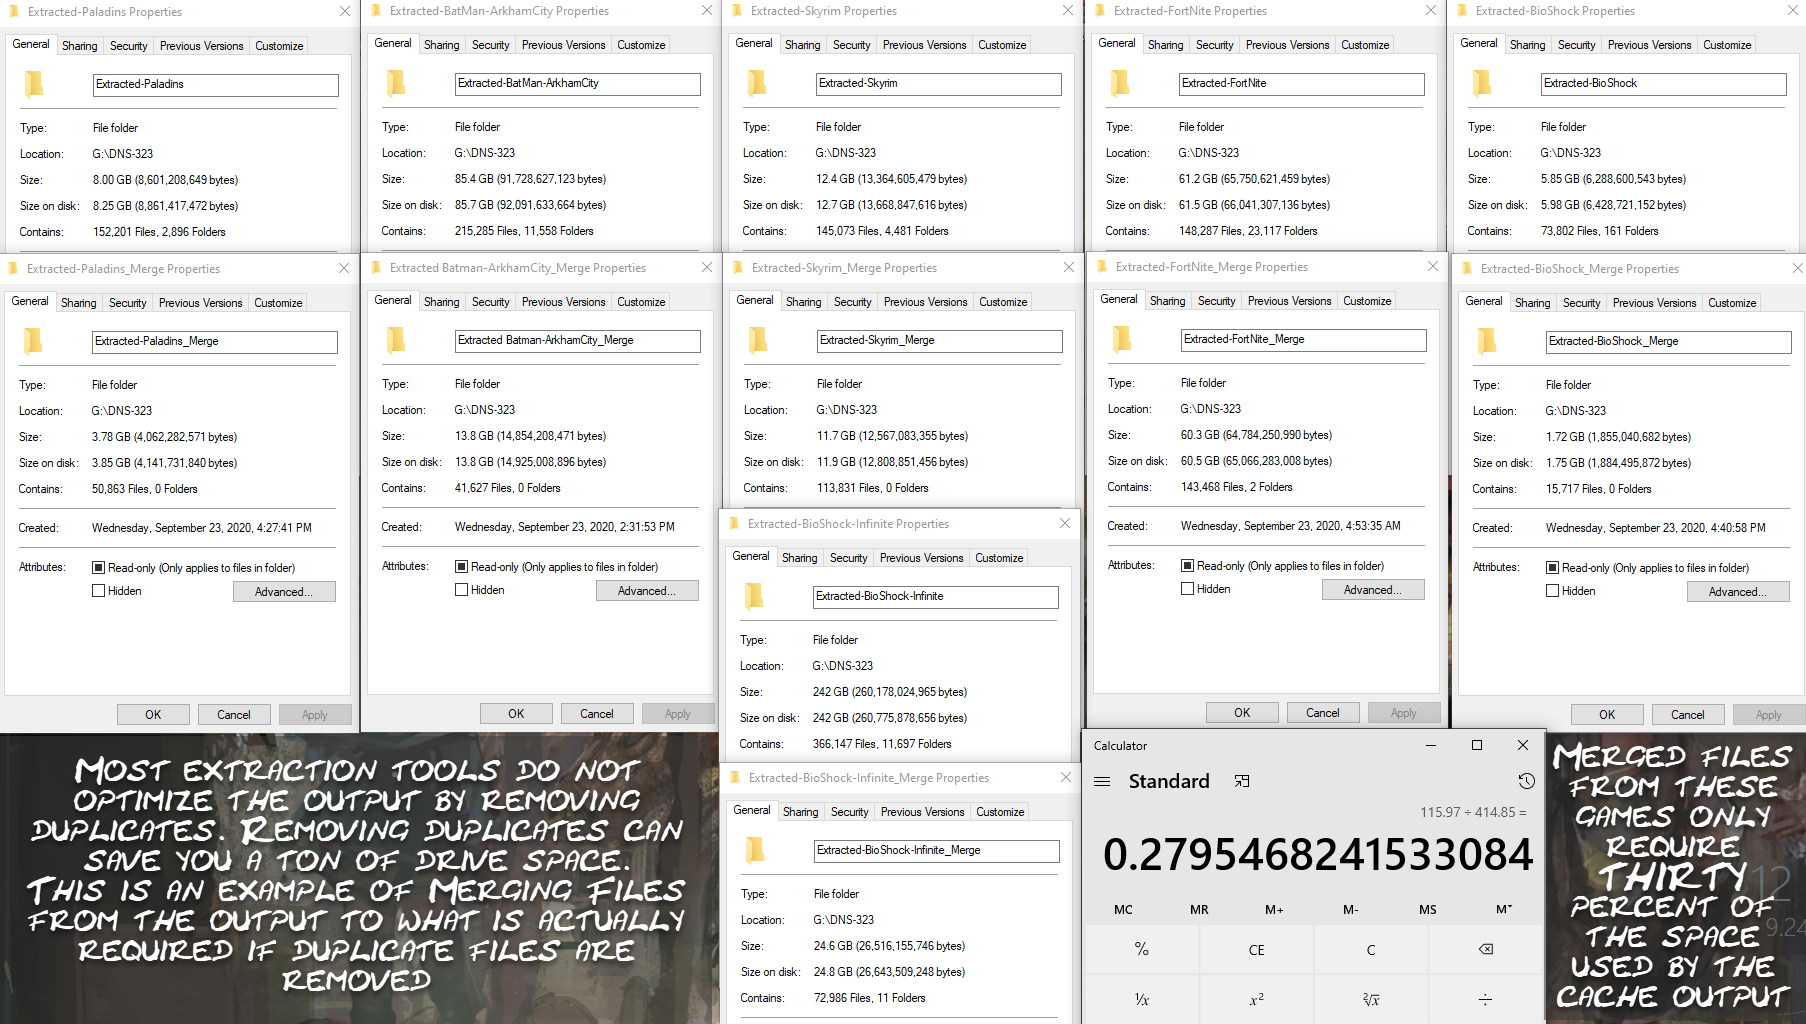The image size is (1806, 1024).
Task: Open the Calculator history panel
Action: 1526,781
